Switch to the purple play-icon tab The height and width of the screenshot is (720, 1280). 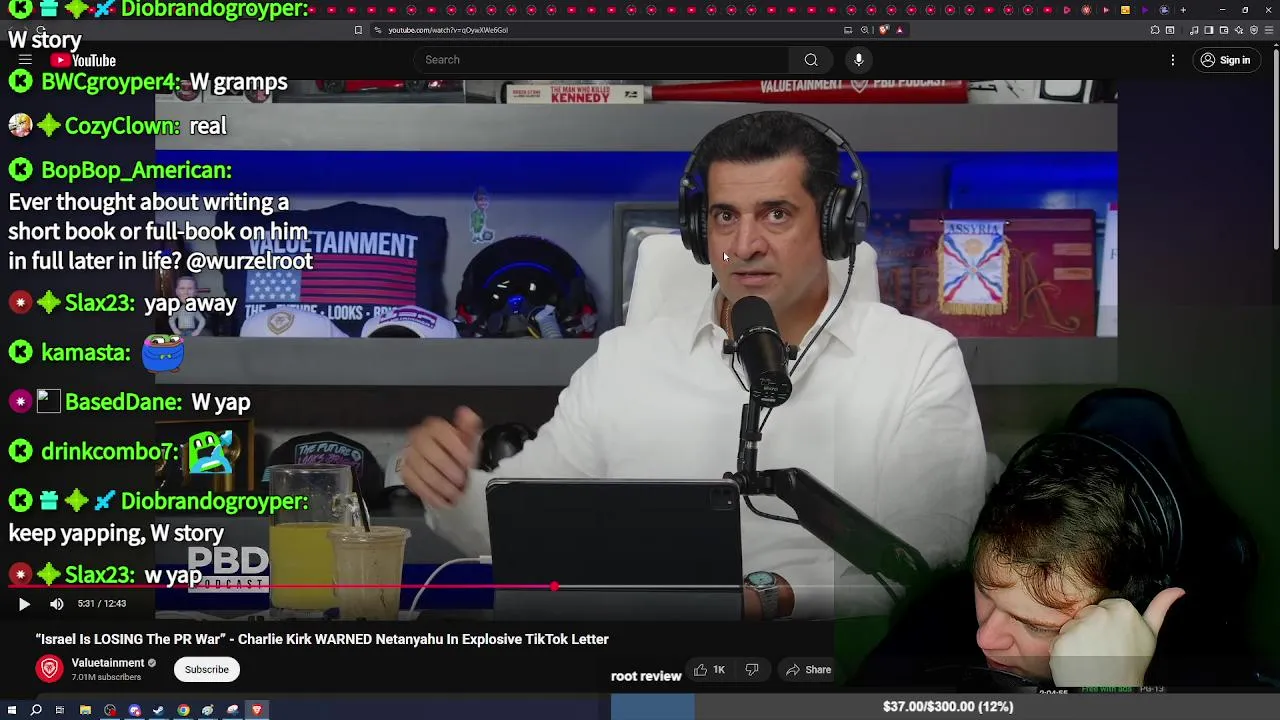click(x=1145, y=10)
